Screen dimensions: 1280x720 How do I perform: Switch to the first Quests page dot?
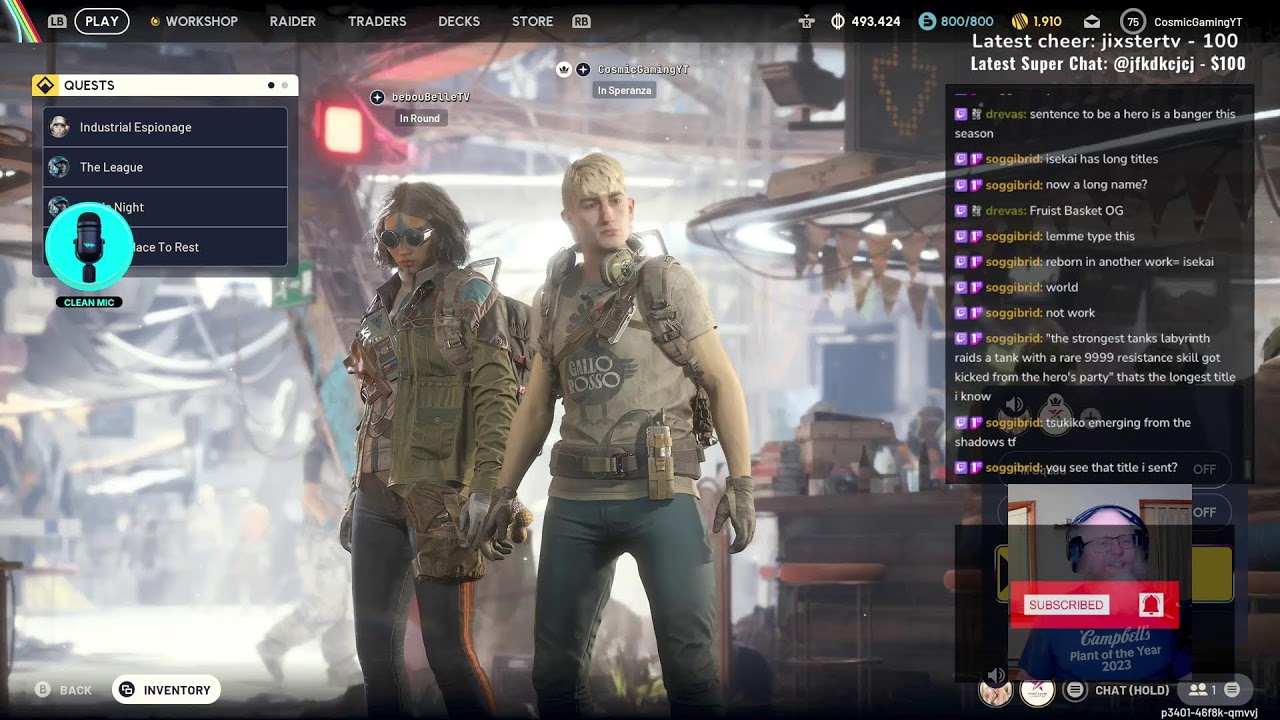point(271,85)
